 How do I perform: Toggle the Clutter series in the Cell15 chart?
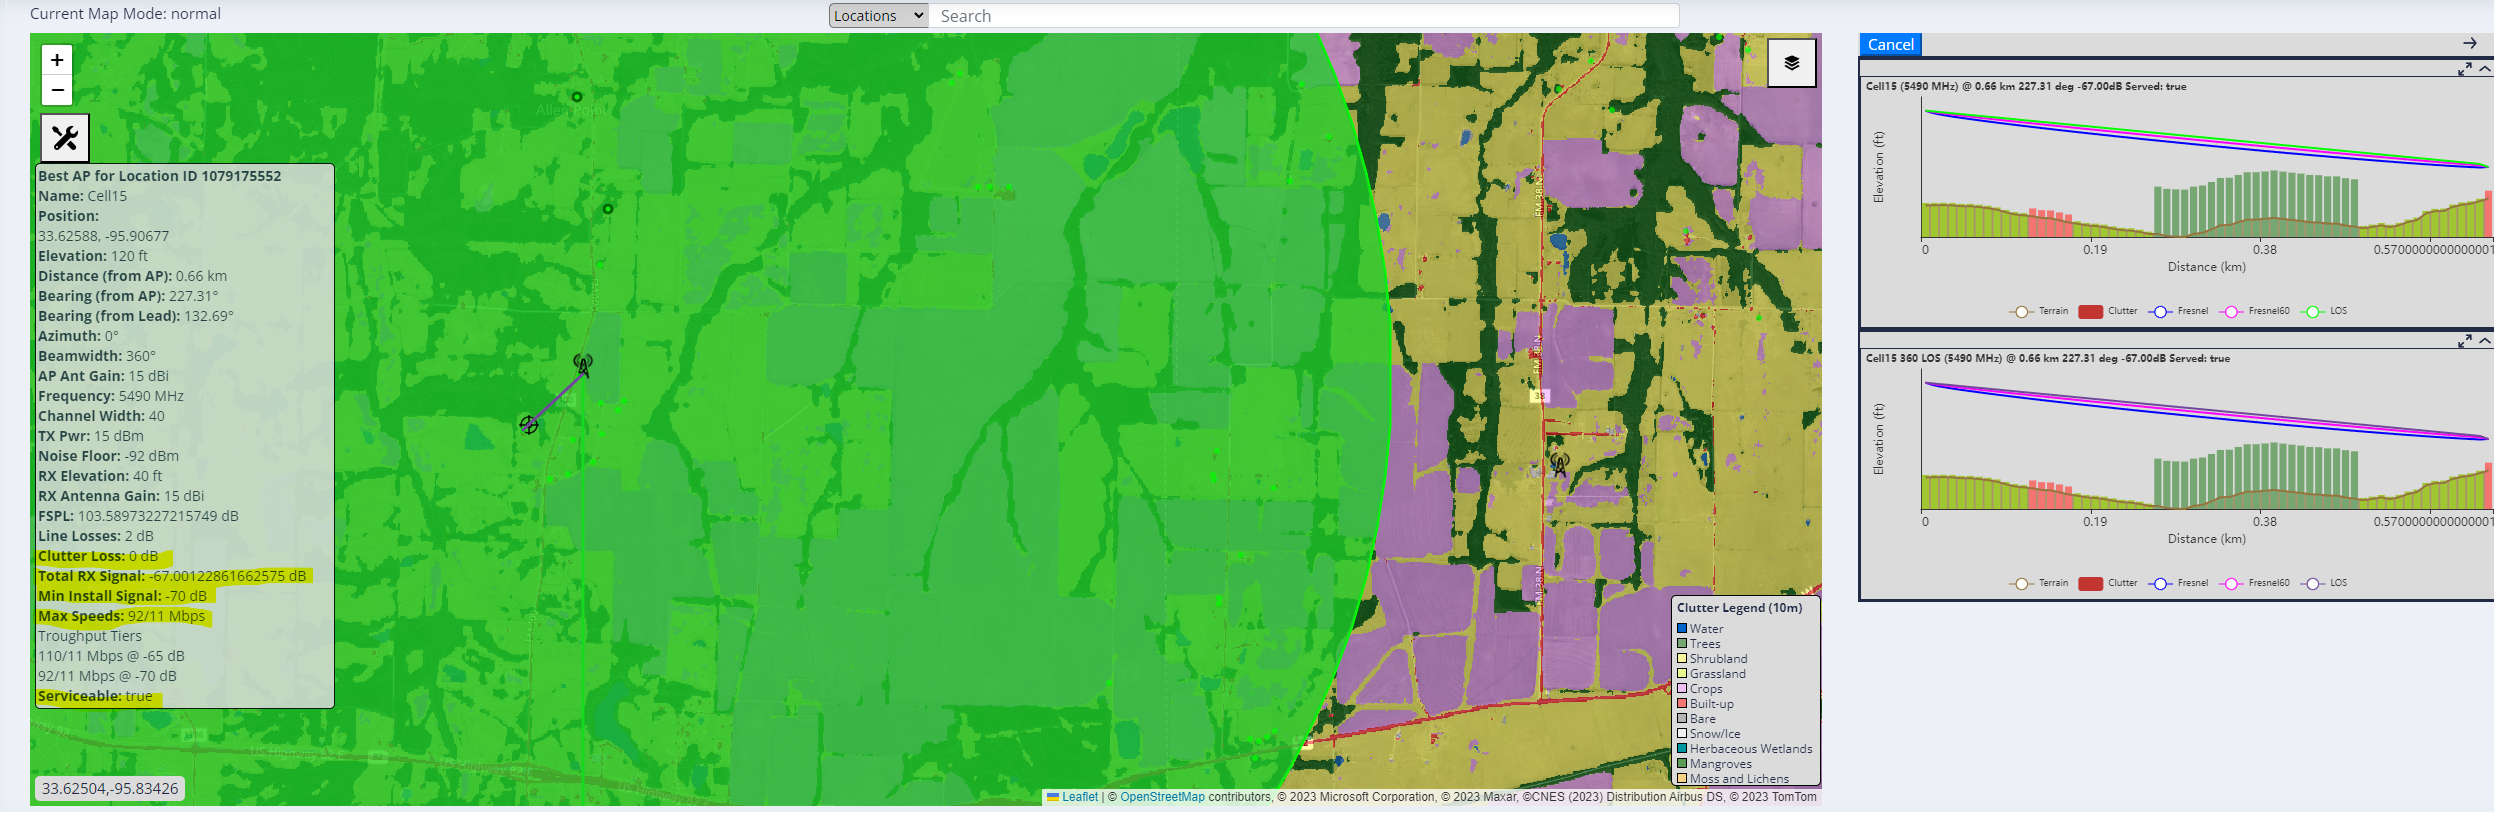(2107, 311)
